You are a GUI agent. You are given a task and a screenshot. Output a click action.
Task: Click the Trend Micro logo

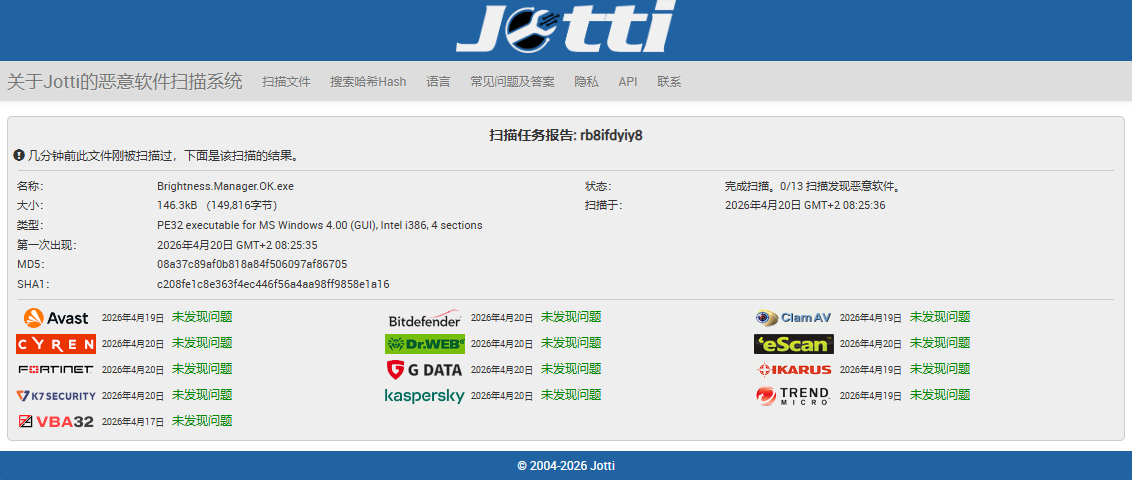793,396
